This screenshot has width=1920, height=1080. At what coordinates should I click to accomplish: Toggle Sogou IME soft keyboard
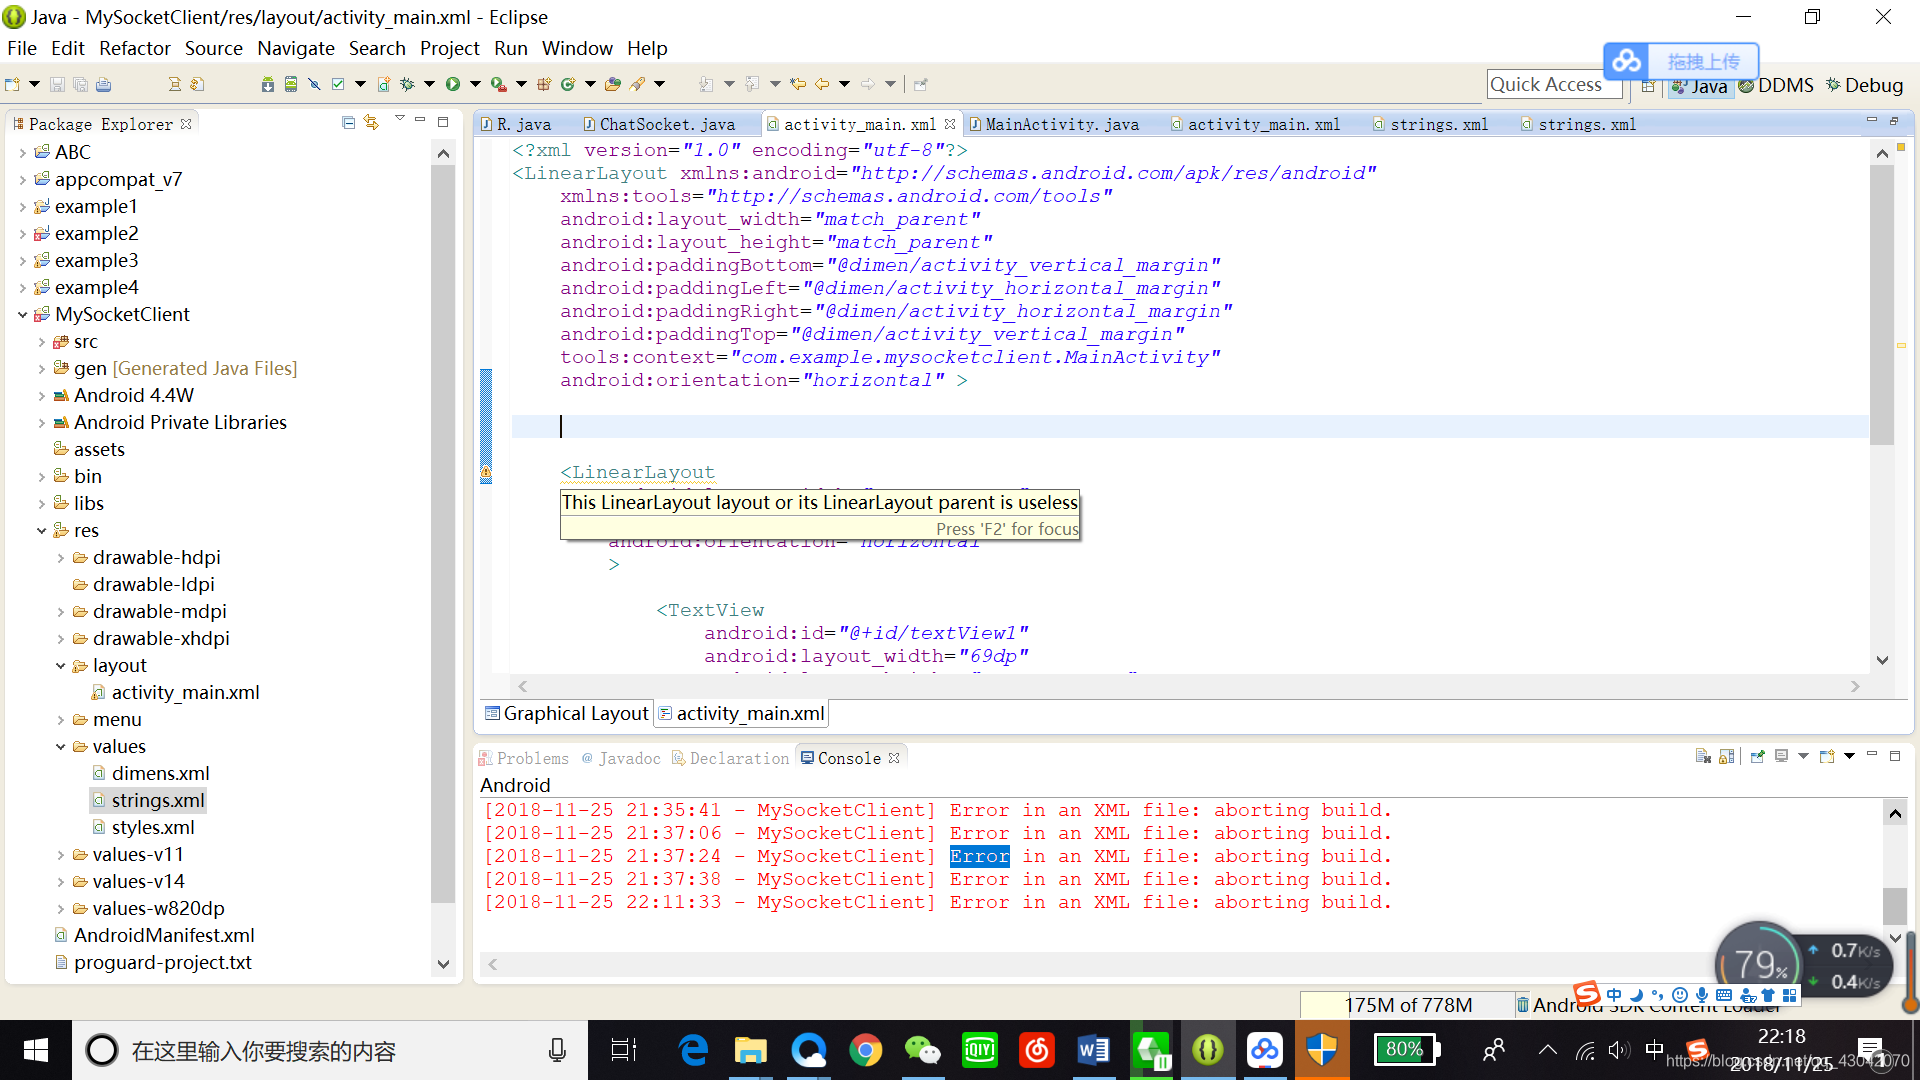1724,995
